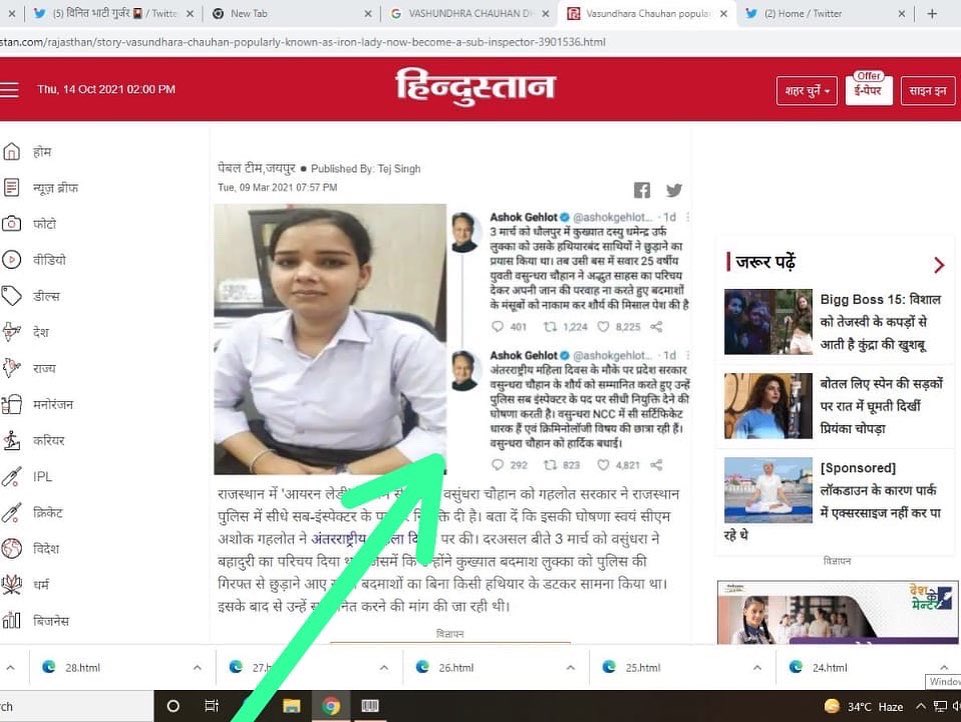Click yoga sponsored story thumbnail
This screenshot has width=961, height=722.
pos(768,490)
